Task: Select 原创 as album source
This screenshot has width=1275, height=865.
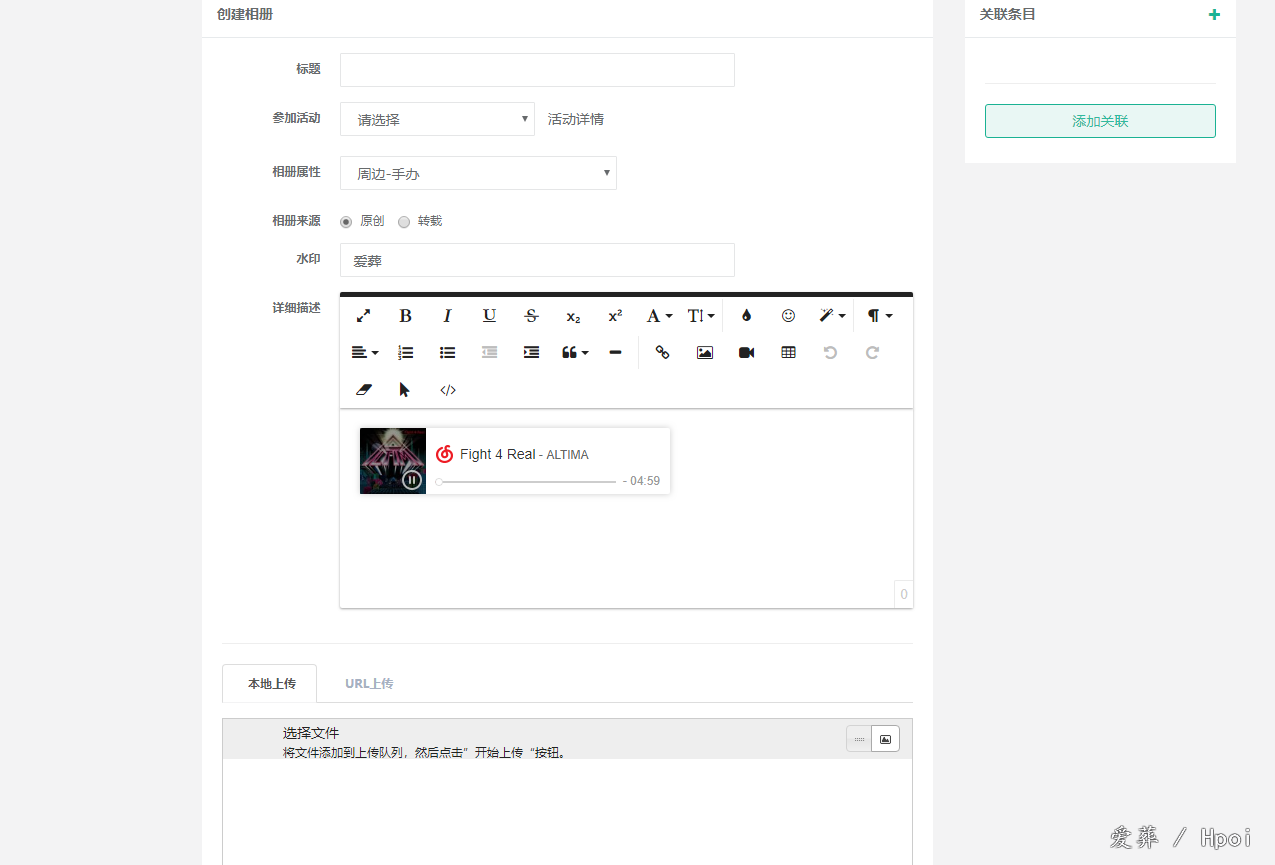Action: [x=346, y=222]
